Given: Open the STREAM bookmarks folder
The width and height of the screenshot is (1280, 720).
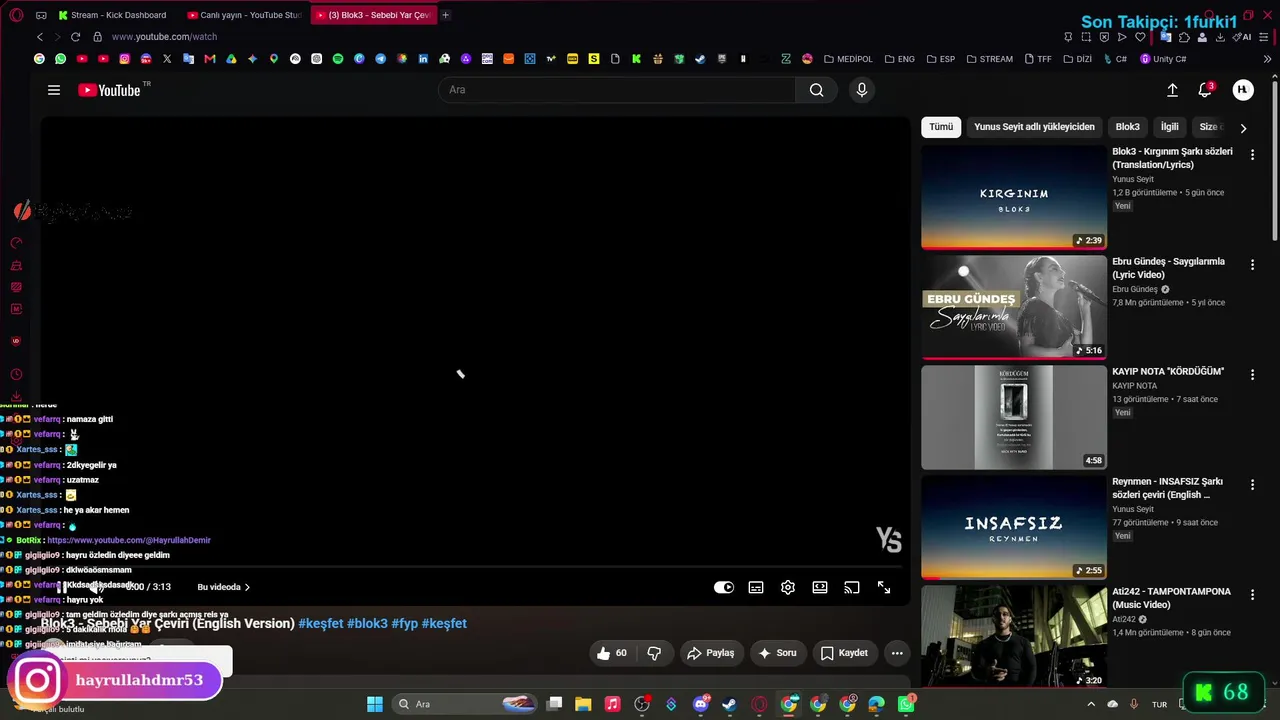Looking at the screenshot, I should tap(989, 59).
